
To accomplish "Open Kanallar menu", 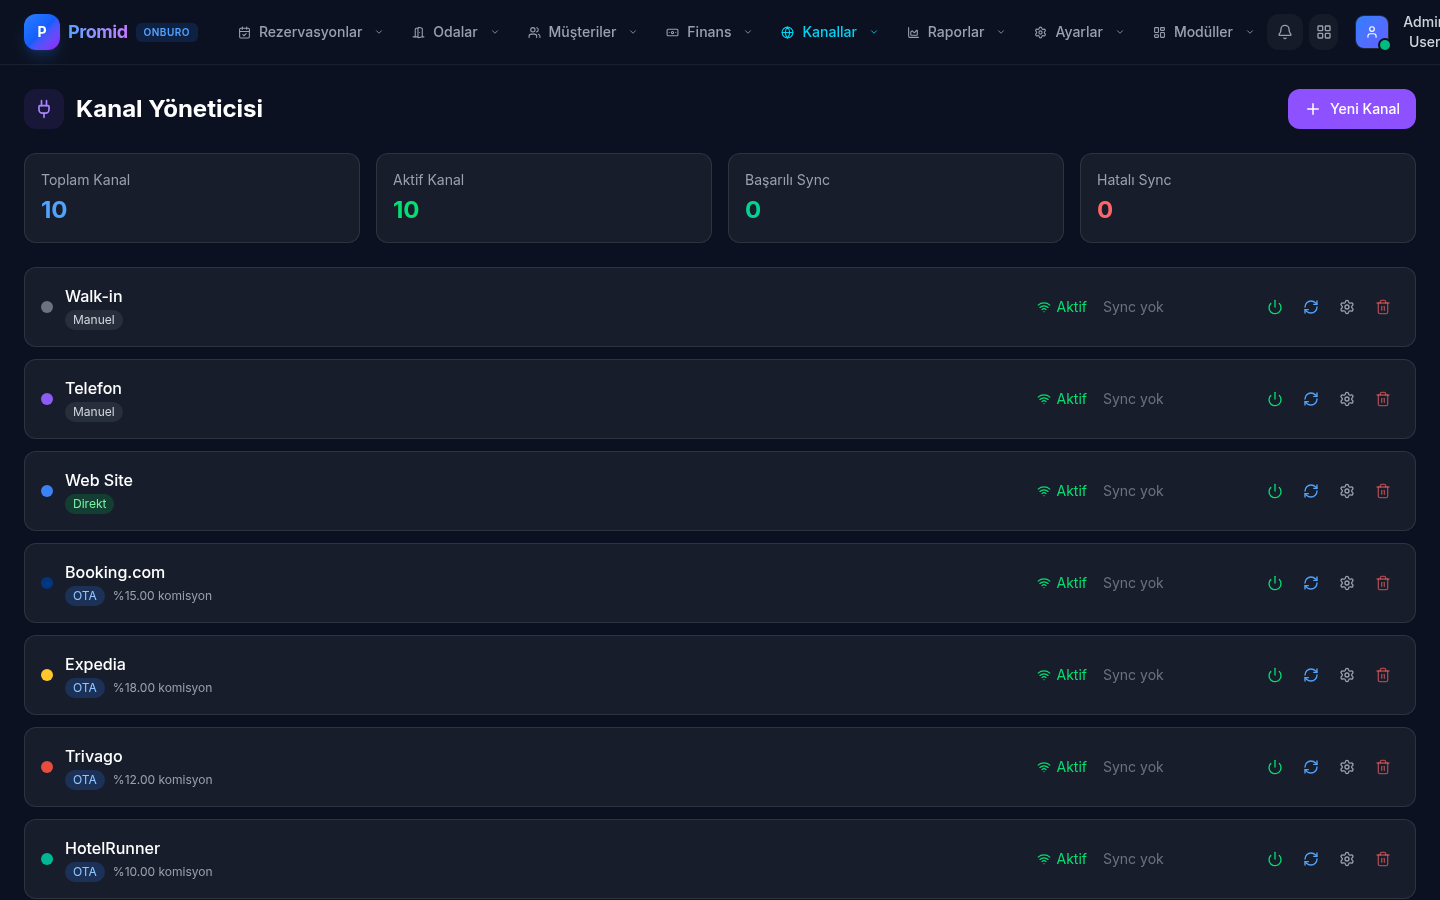I will pos(829,32).
